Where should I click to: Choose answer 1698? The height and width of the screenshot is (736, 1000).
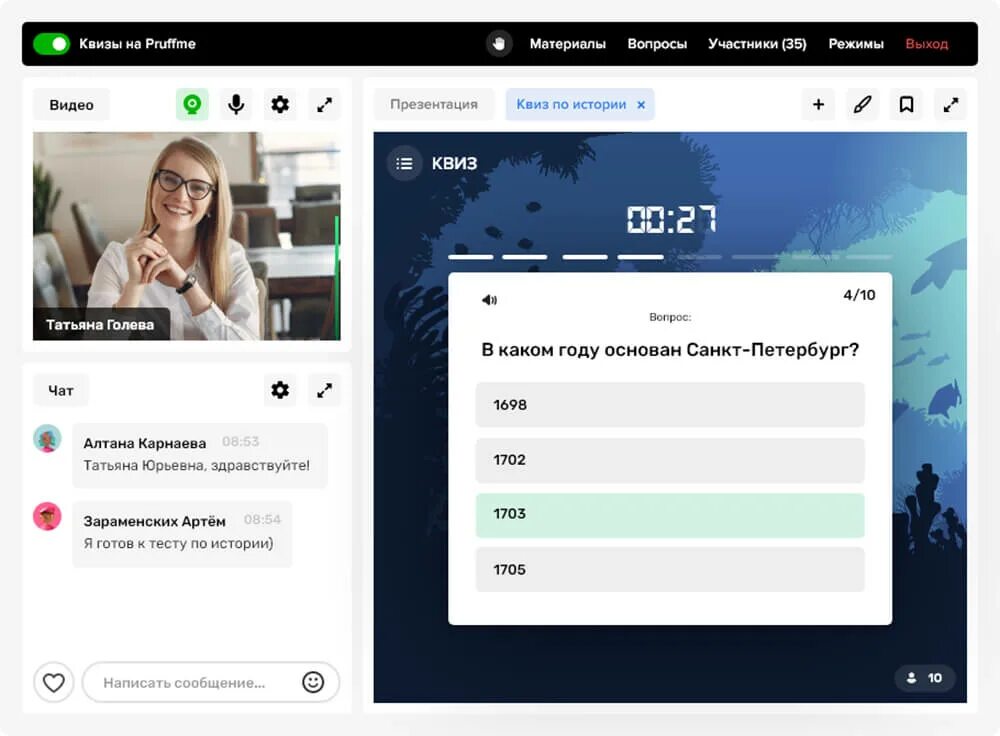click(x=670, y=405)
